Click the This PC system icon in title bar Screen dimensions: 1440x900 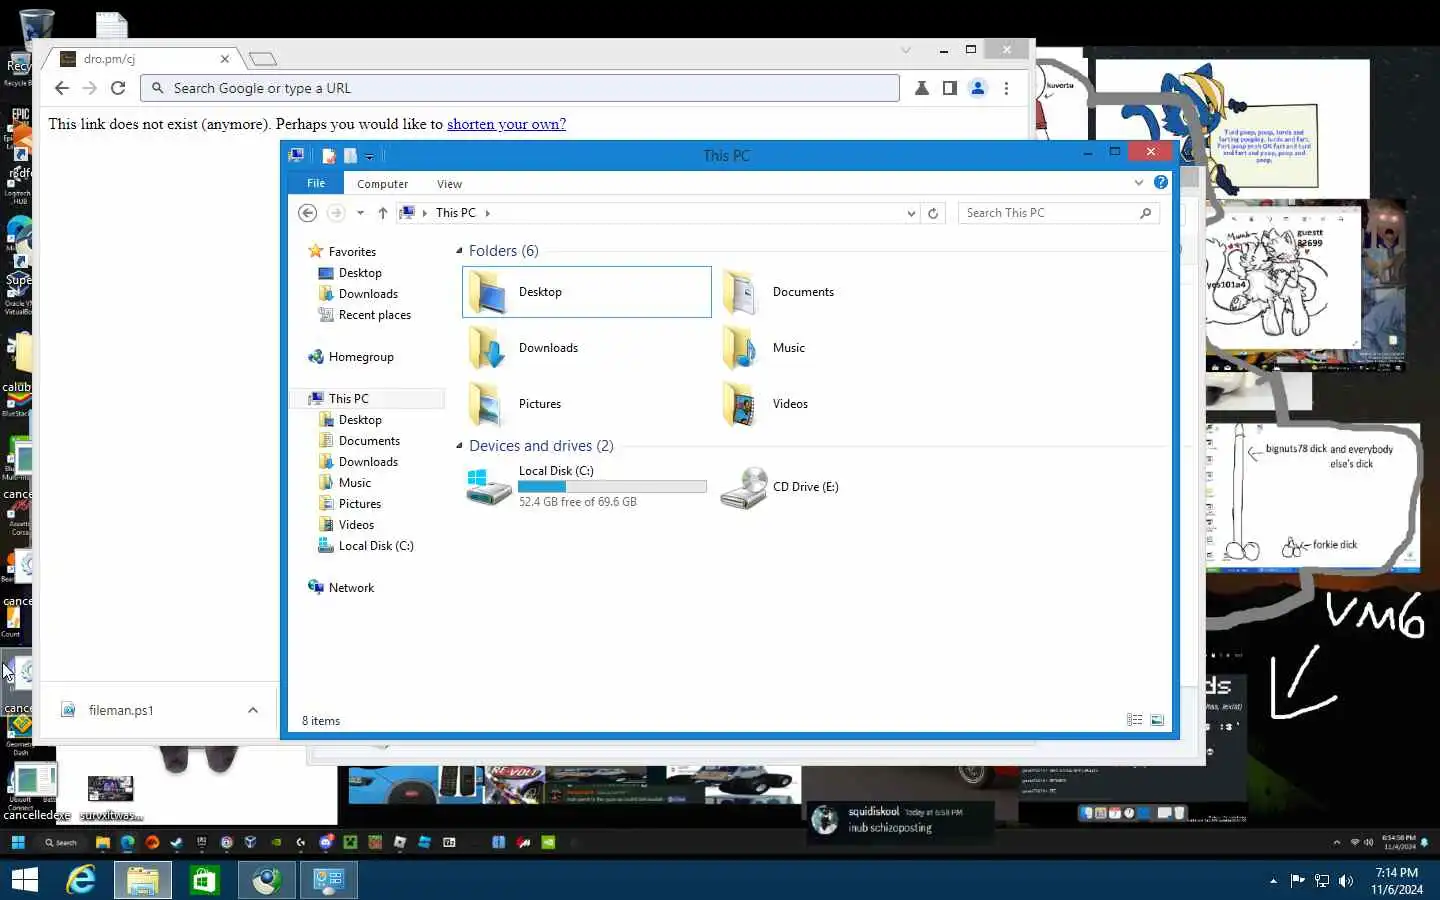[x=296, y=155]
